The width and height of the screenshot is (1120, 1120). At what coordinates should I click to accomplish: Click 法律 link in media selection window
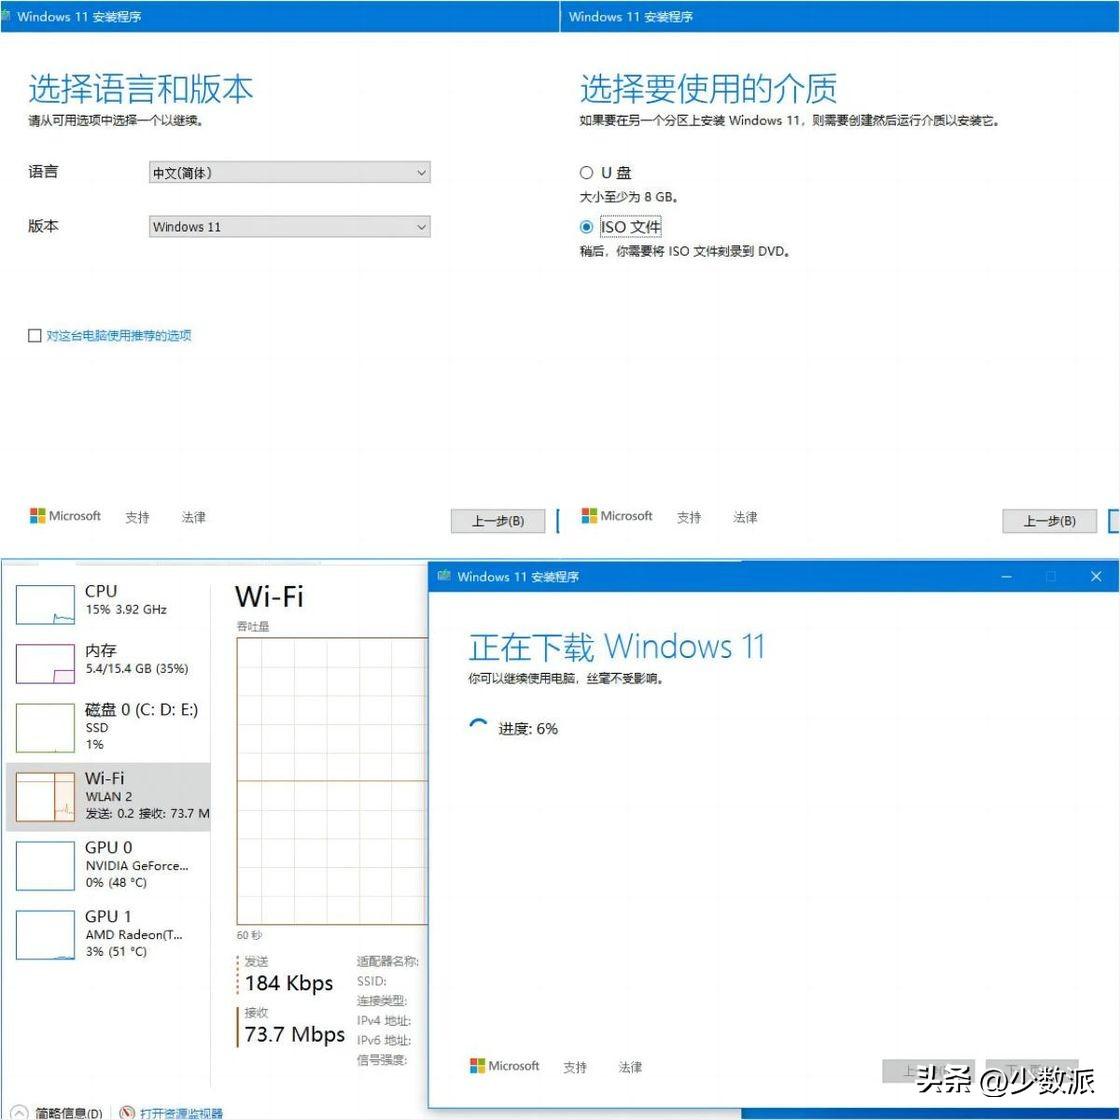(745, 517)
